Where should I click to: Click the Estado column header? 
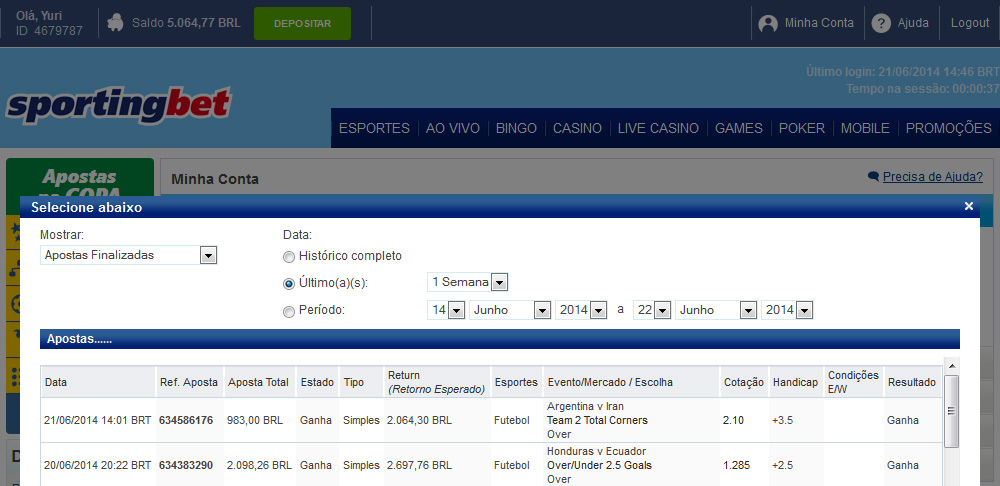[317, 382]
